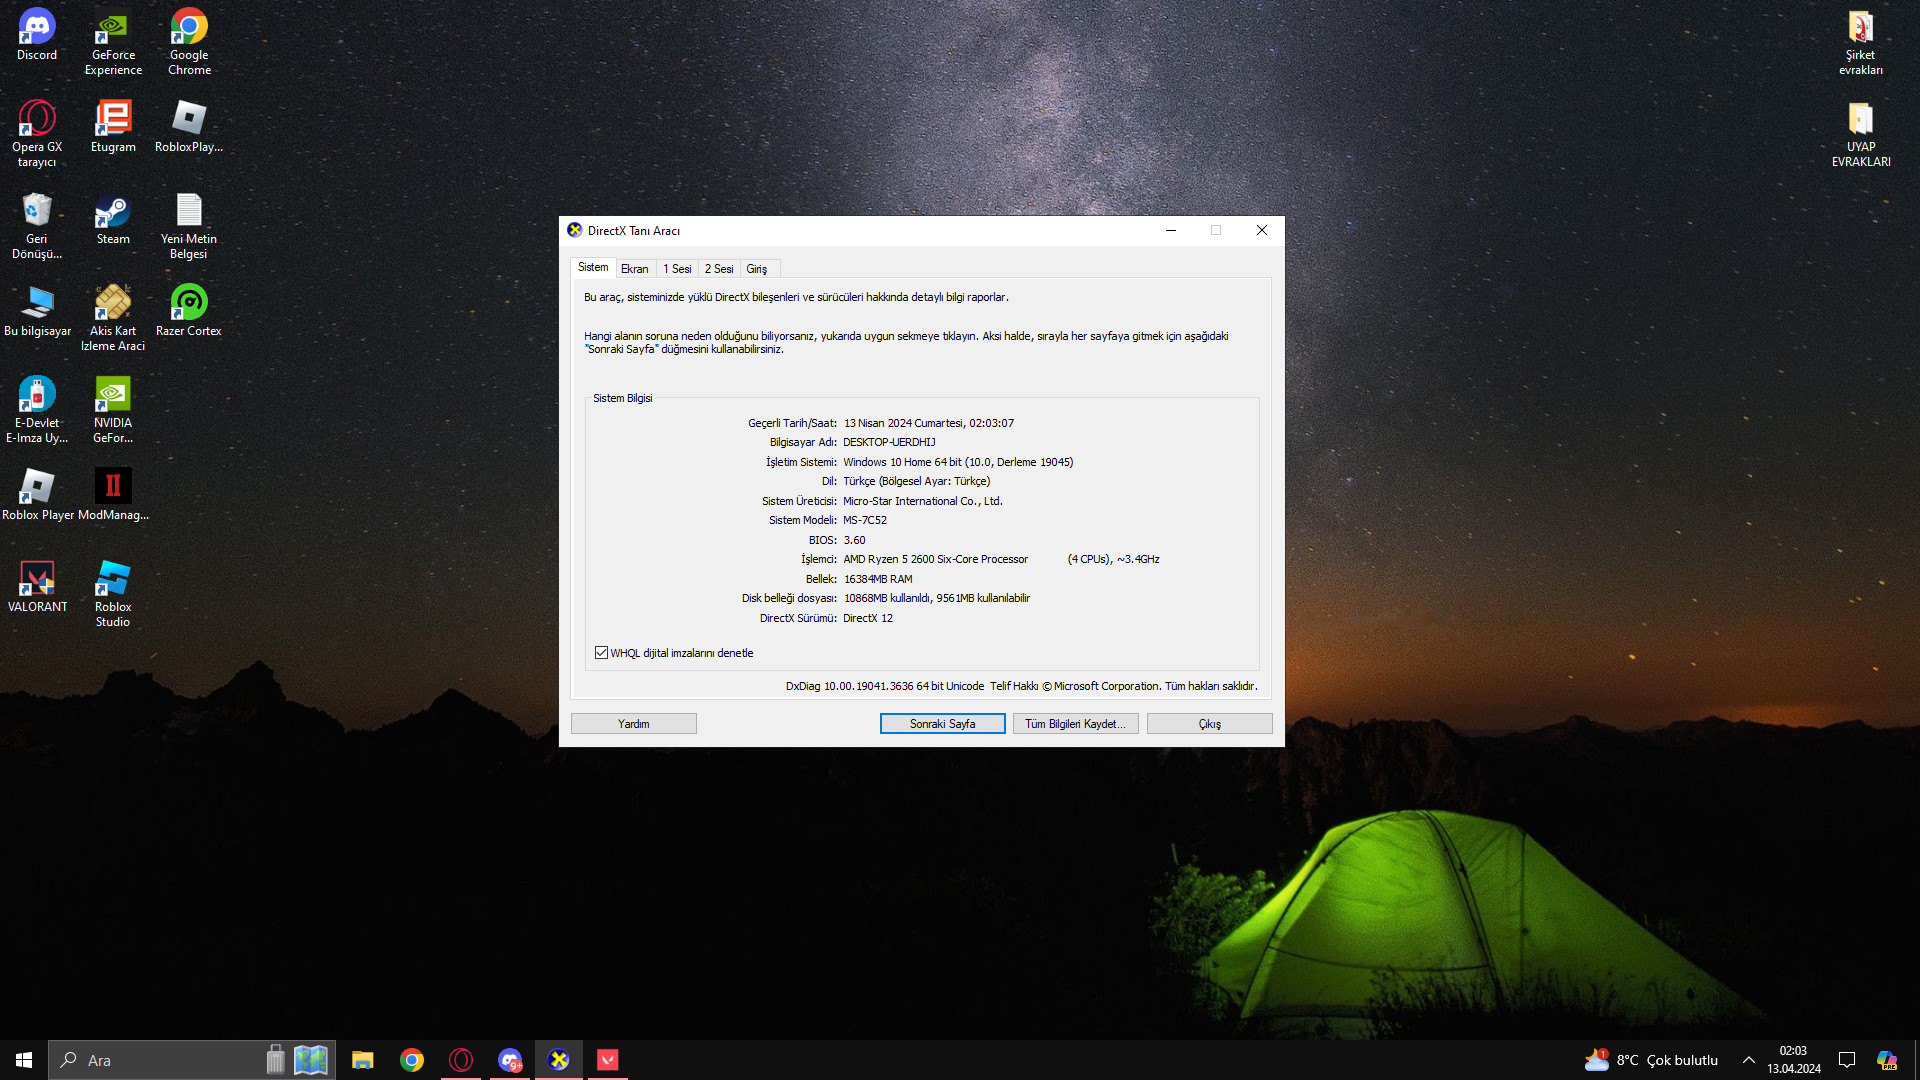1920x1080 pixels.
Task: Open the VALORANT desktop shortcut
Action: [x=37, y=580]
